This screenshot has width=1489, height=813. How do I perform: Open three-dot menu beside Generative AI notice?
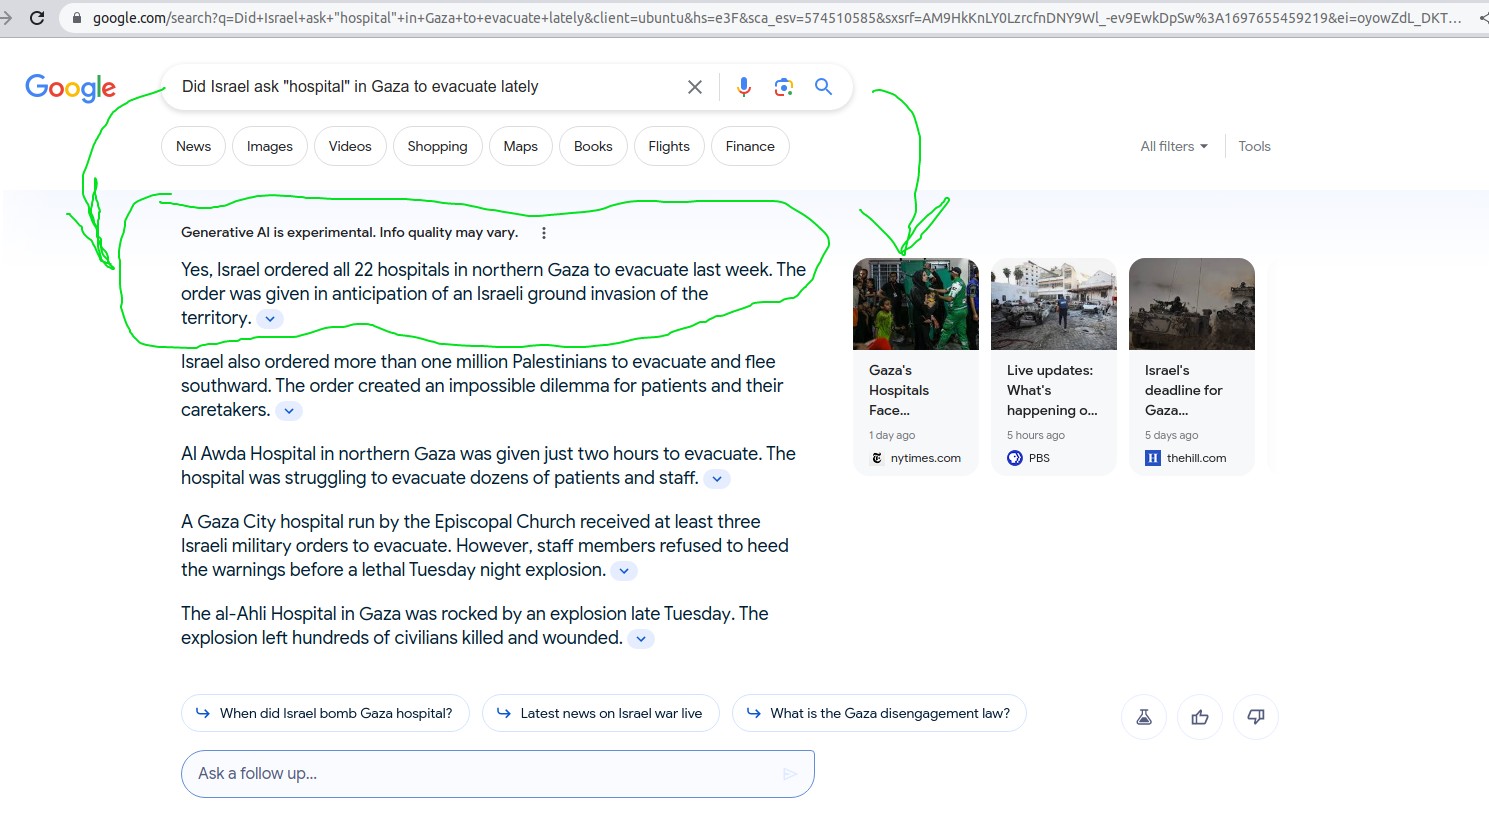(544, 233)
